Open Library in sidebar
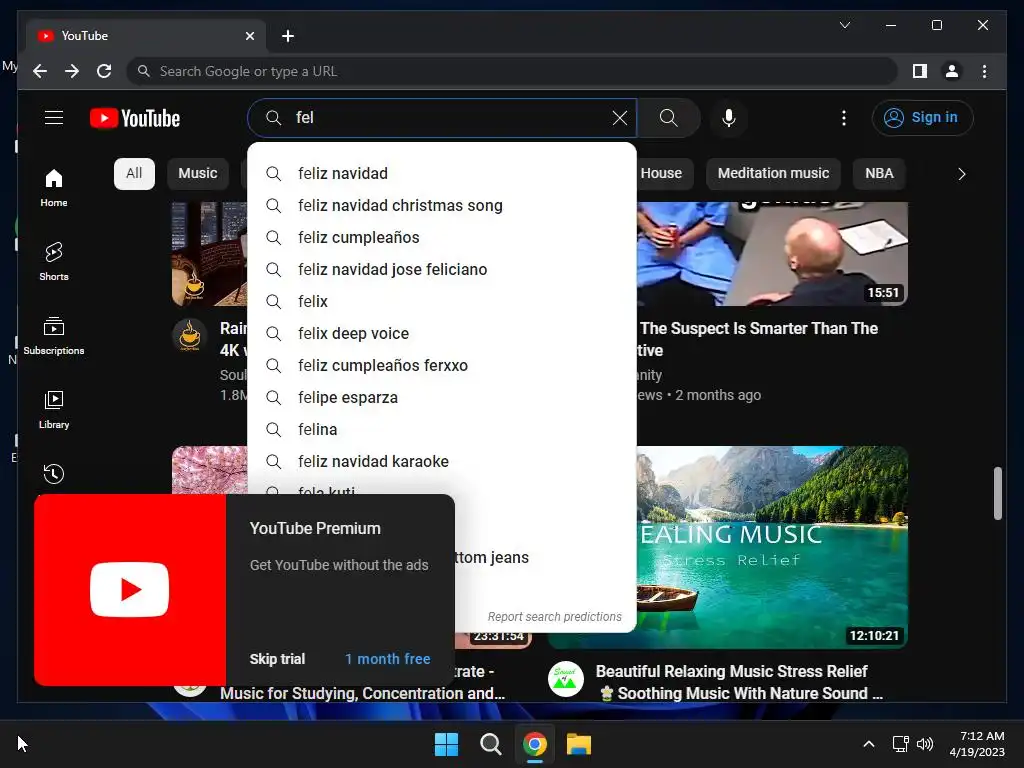The image size is (1024, 768). coord(54,409)
